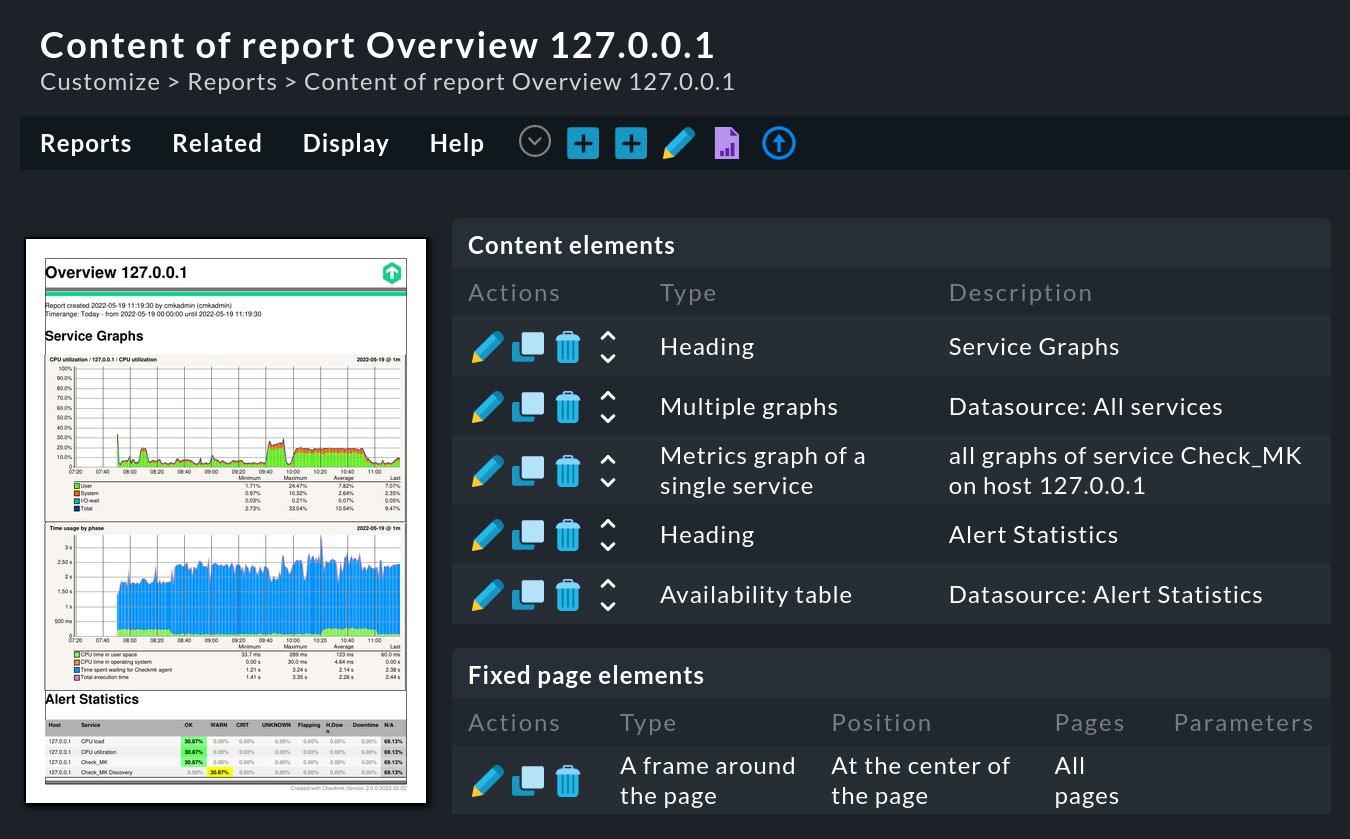1350x839 pixels.
Task: Move the Availability table element up
Action: point(608,586)
